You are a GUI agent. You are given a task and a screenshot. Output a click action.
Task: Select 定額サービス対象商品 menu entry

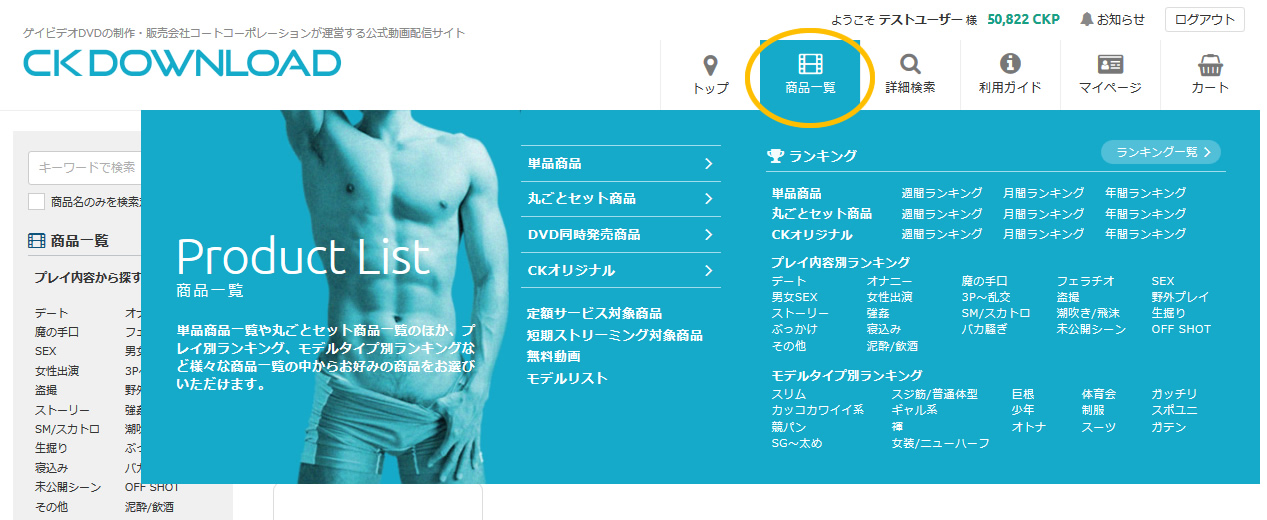[594, 314]
